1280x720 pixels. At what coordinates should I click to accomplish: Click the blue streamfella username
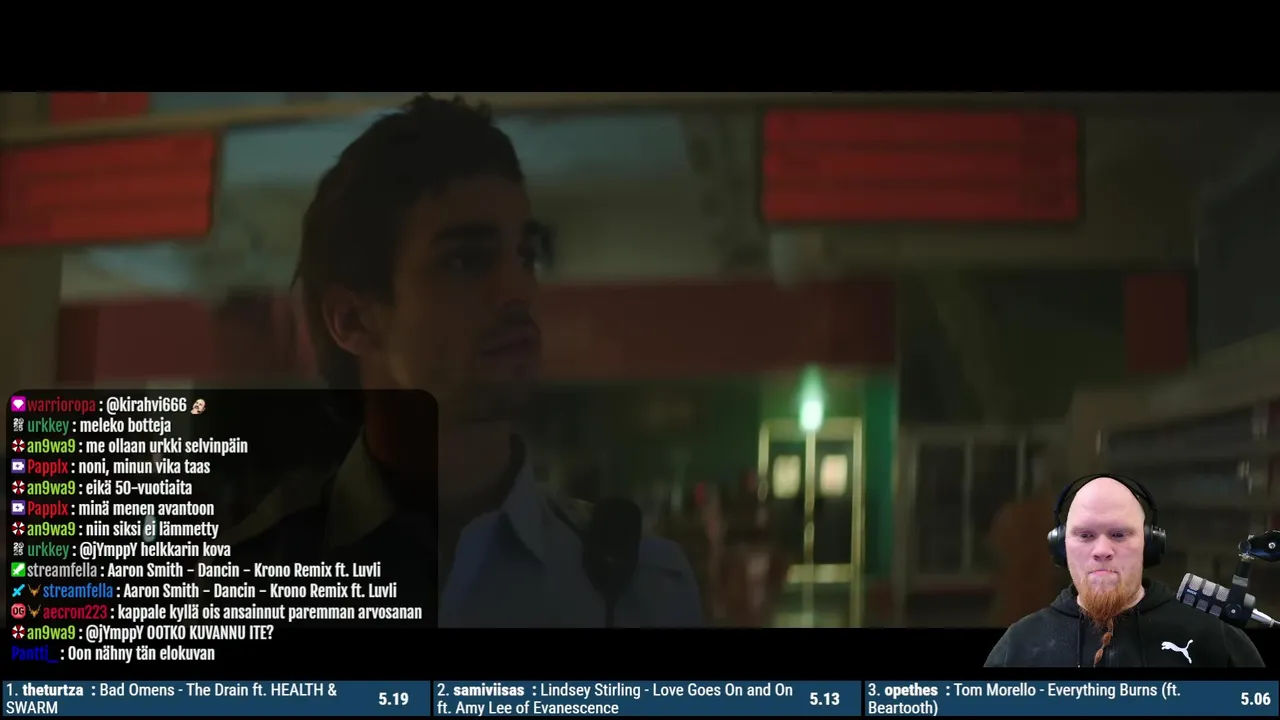point(78,591)
